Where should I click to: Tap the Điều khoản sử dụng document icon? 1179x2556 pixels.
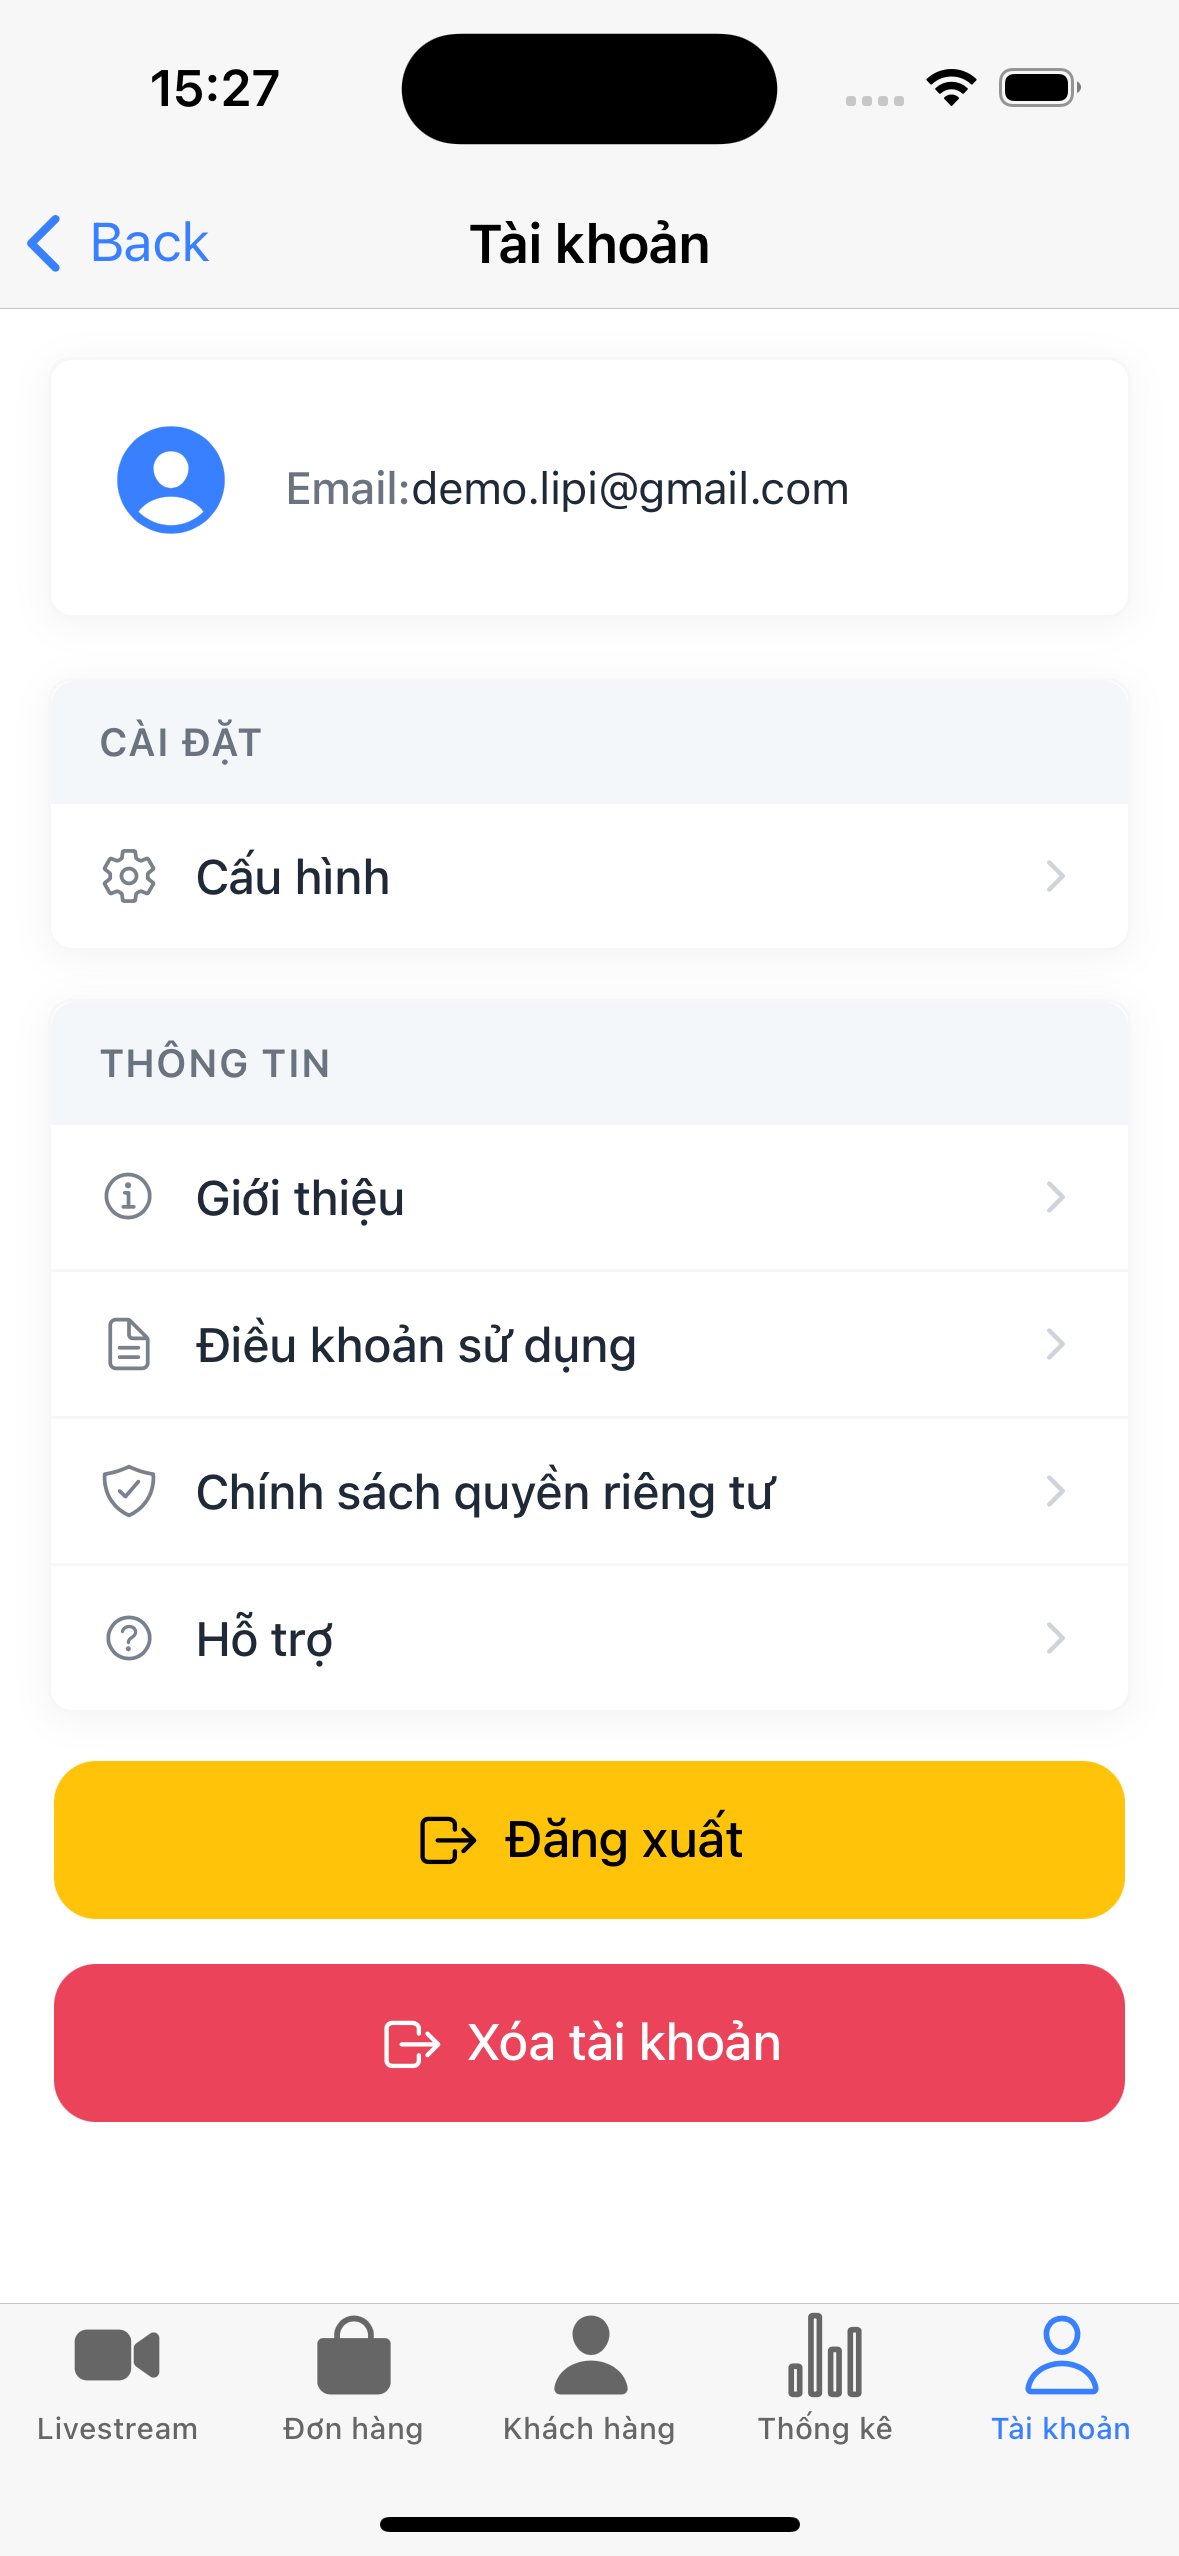point(129,1344)
